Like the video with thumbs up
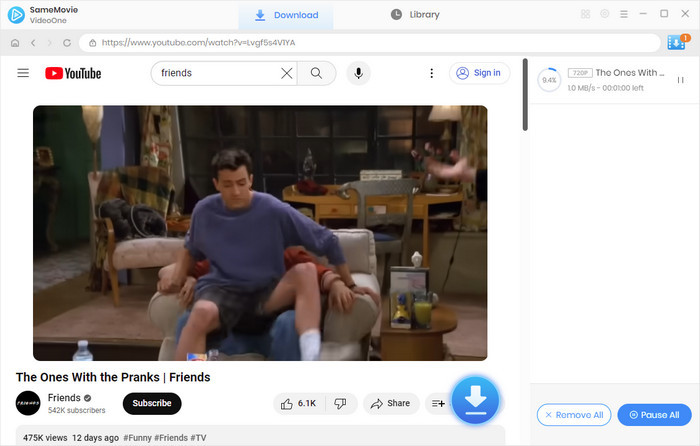The width and height of the screenshot is (700, 446). pyautogui.click(x=299, y=404)
